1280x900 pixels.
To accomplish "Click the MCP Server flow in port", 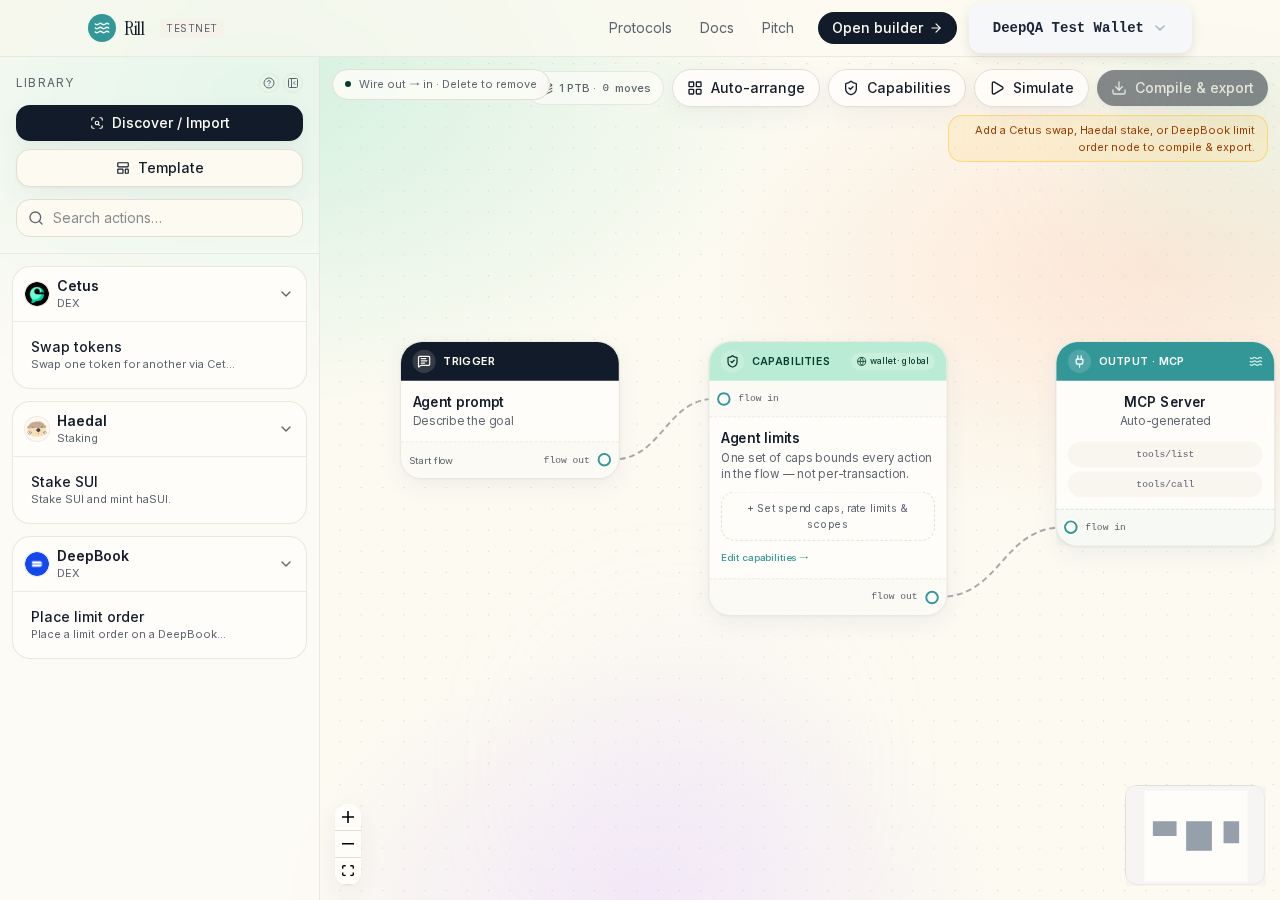I will [1071, 527].
